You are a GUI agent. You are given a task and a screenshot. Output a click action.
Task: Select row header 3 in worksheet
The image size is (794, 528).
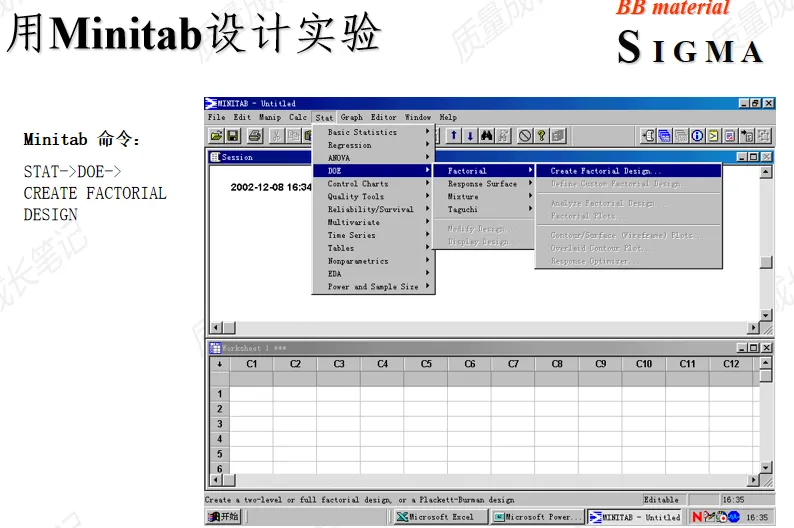pyautogui.click(x=219, y=424)
